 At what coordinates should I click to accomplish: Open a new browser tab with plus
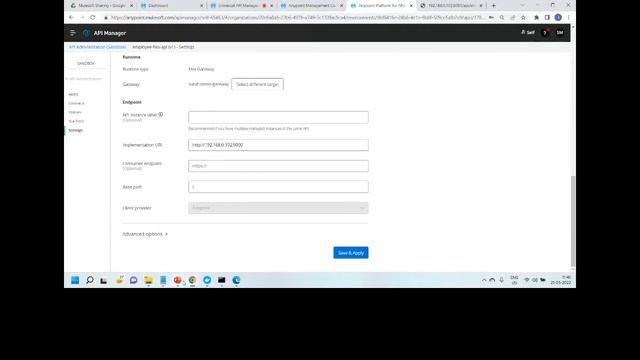tap(493, 6)
